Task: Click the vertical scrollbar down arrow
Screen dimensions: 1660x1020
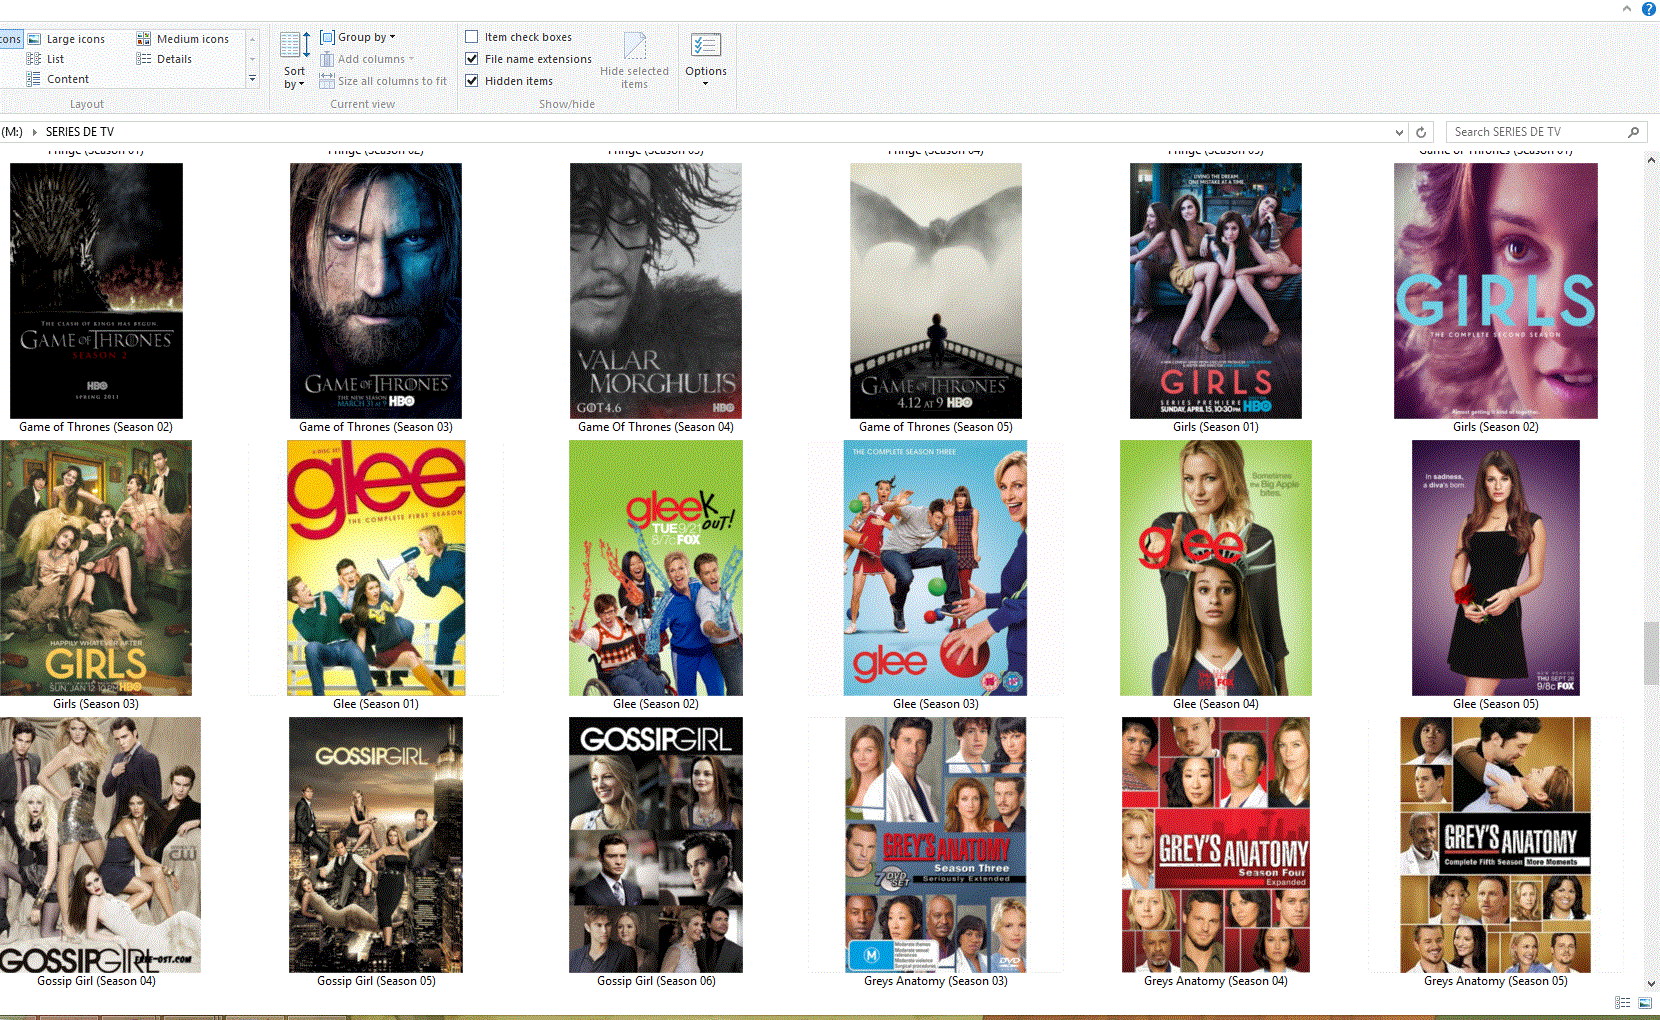Action: click(1652, 984)
